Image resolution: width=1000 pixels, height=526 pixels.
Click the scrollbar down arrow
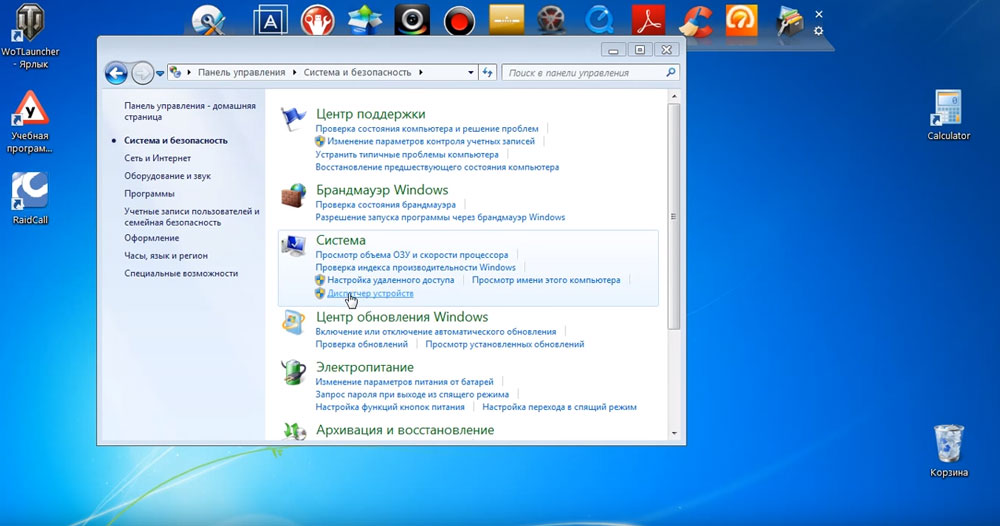tap(674, 434)
